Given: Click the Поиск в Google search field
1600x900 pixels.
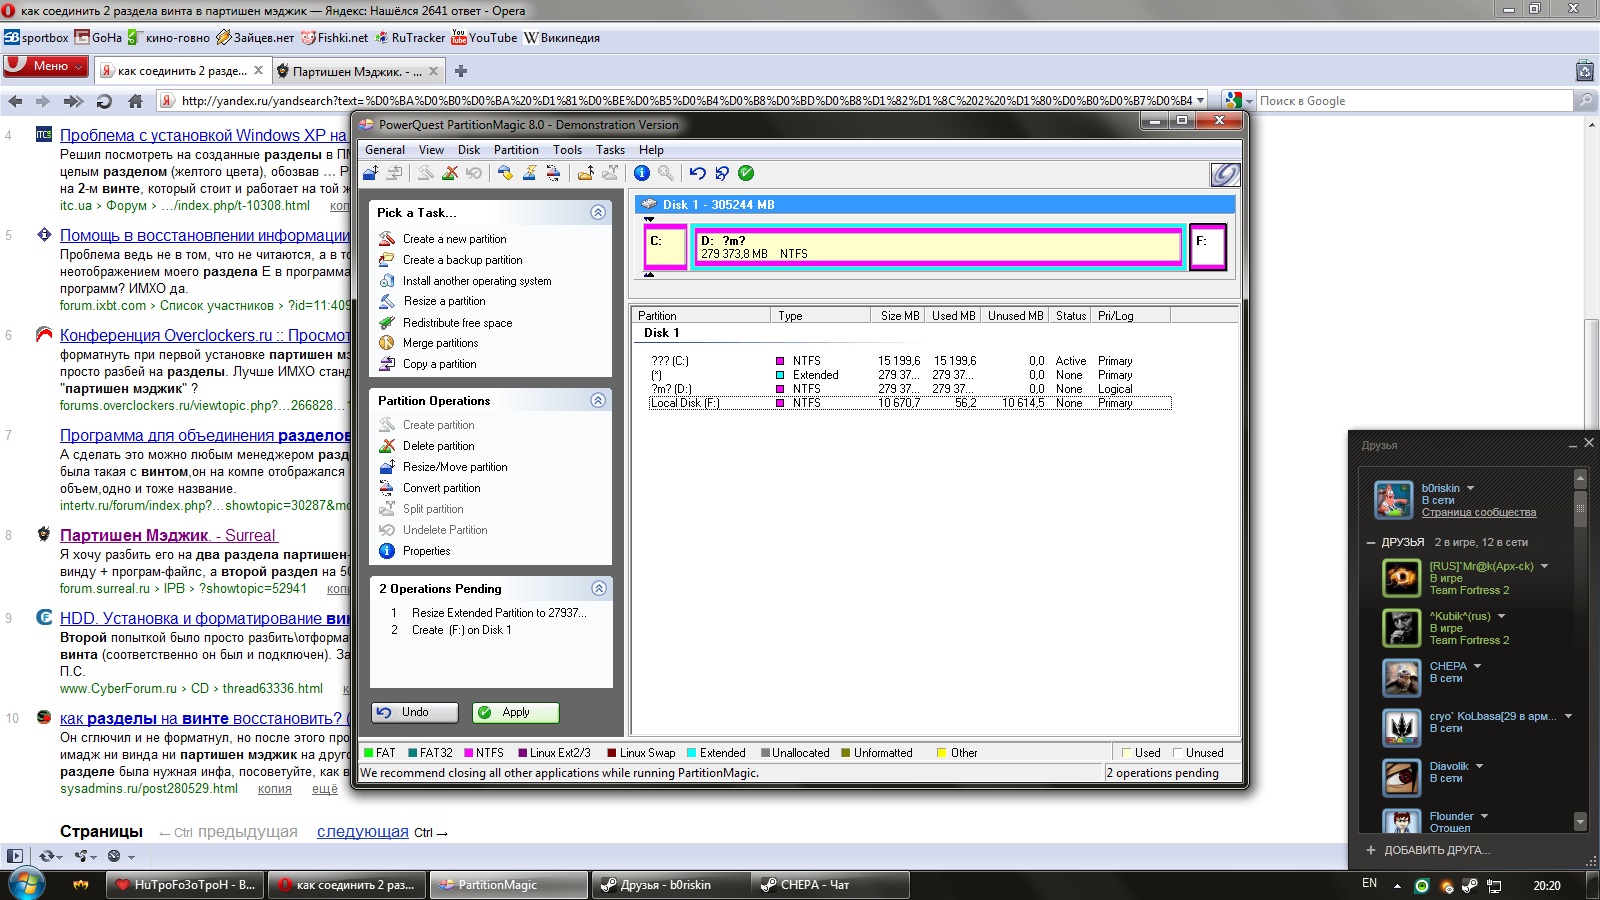Looking at the screenshot, I should 1414,101.
